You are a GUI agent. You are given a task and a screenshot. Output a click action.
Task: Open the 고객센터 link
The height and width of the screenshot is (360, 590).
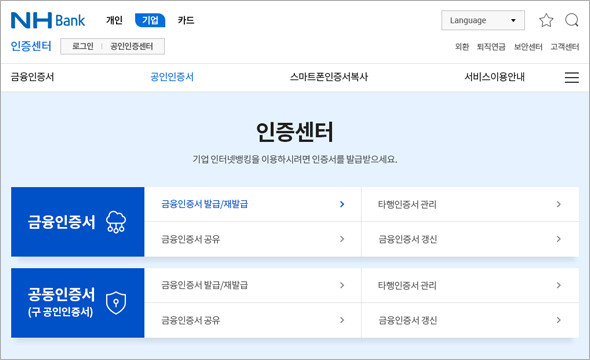click(x=565, y=47)
